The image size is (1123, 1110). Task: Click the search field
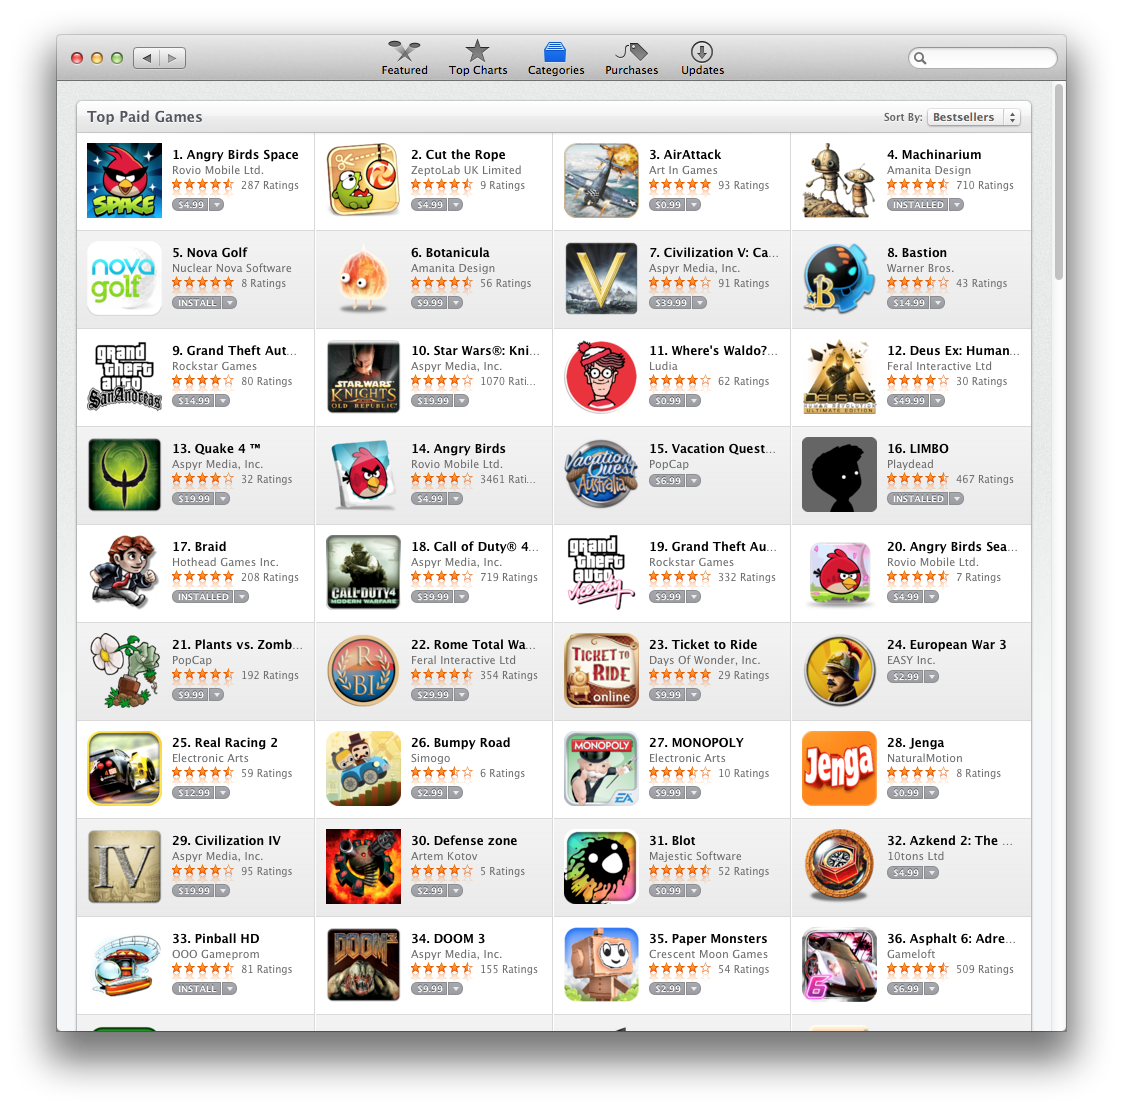983,58
